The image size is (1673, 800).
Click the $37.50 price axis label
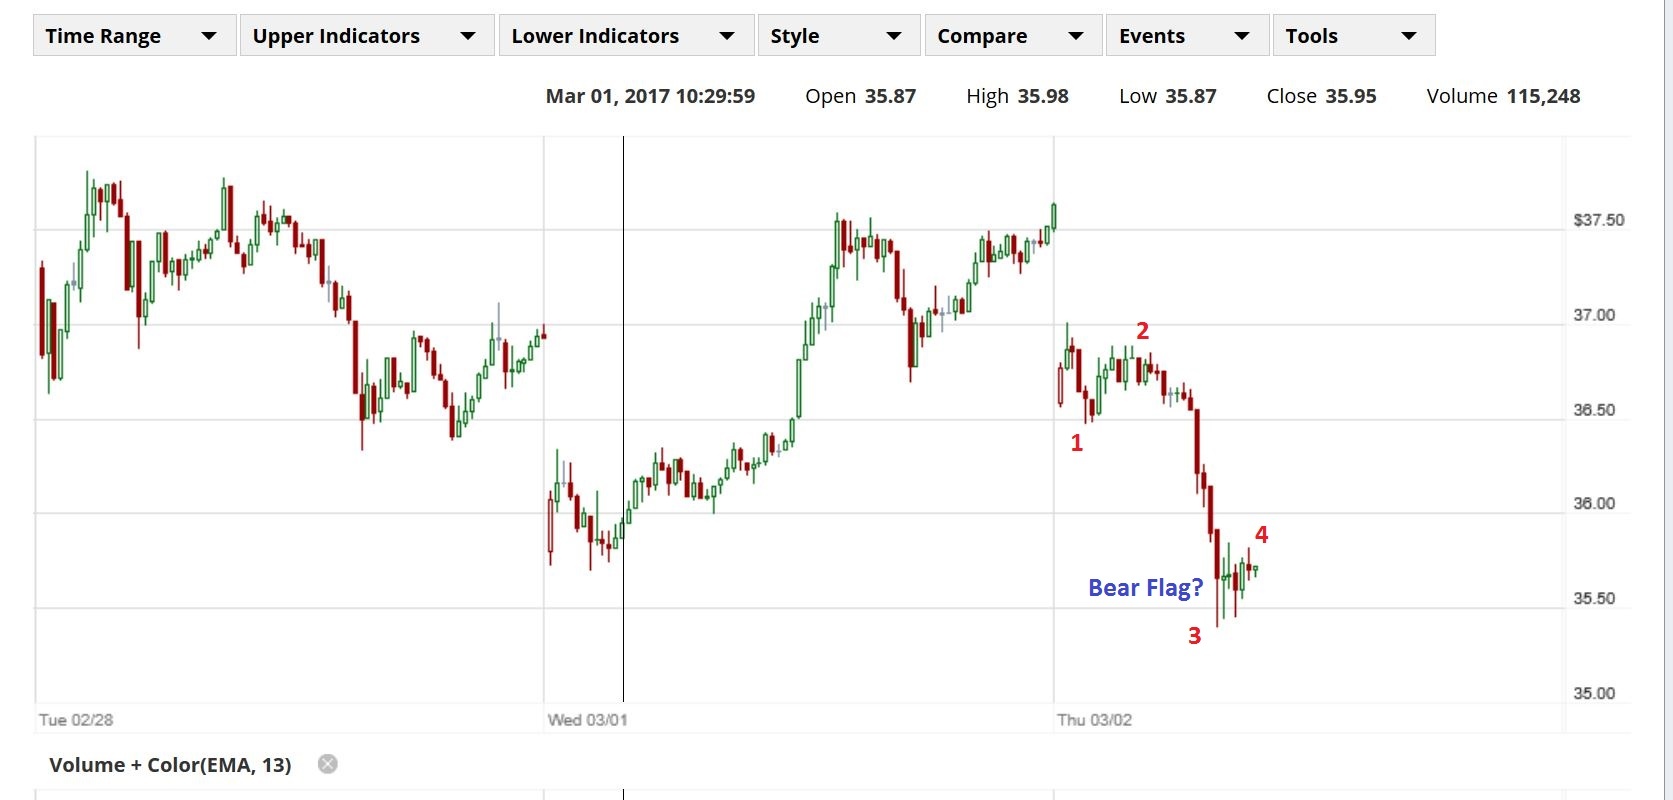tap(1598, 220)
